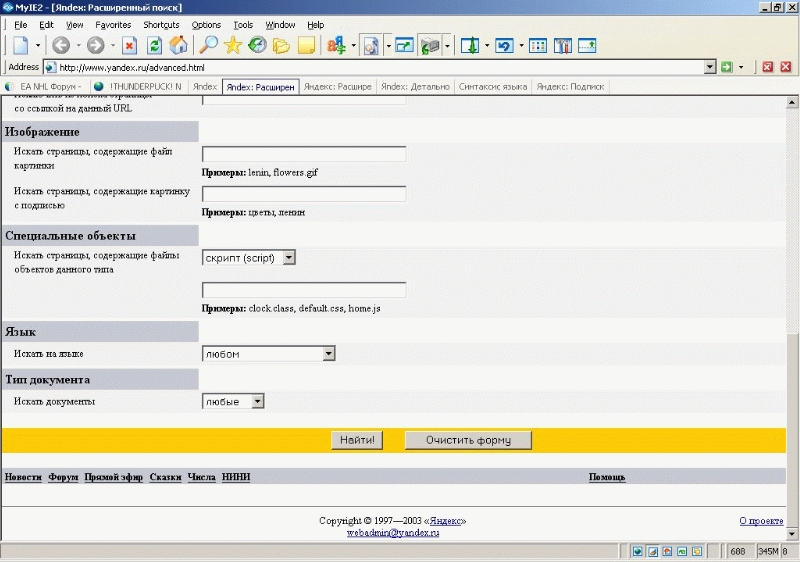Click the tile windows grid icon

pyautogui.click(x=538, y=45)
